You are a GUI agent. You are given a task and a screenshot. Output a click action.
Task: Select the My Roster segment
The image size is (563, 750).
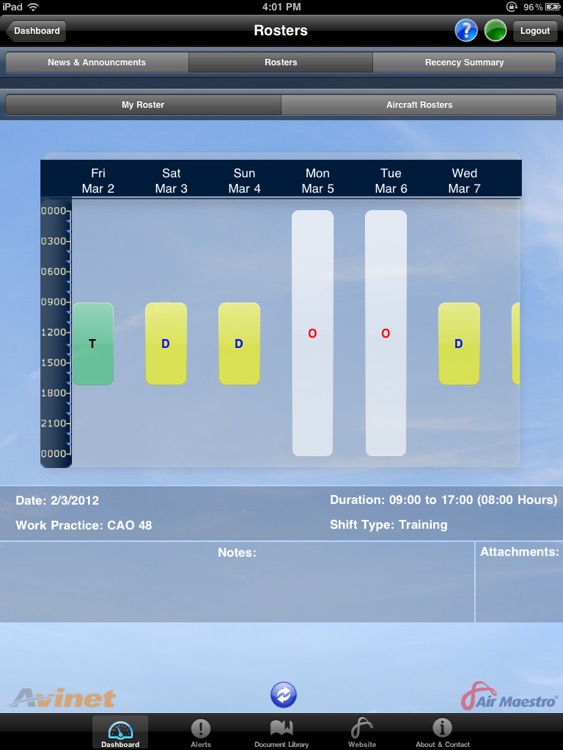point(143,105)
